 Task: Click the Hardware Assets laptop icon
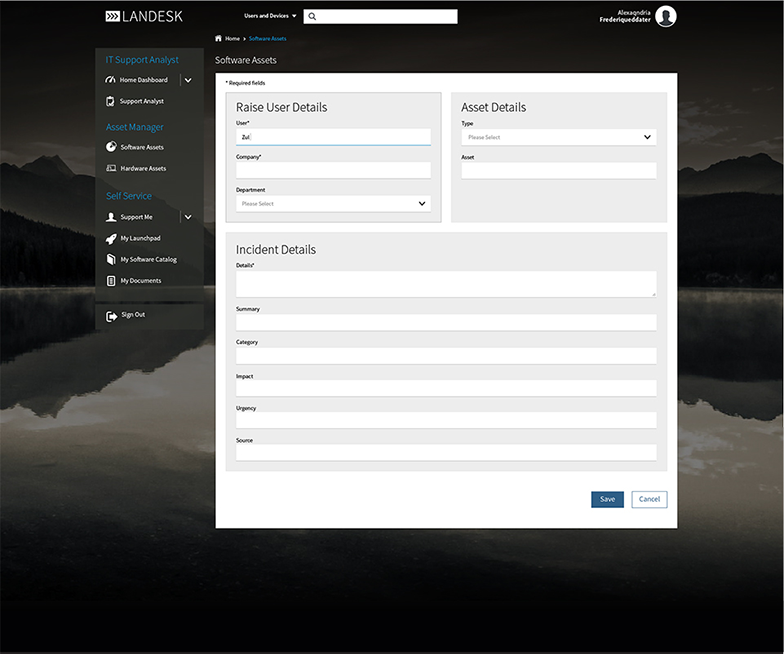click(111, 168)
